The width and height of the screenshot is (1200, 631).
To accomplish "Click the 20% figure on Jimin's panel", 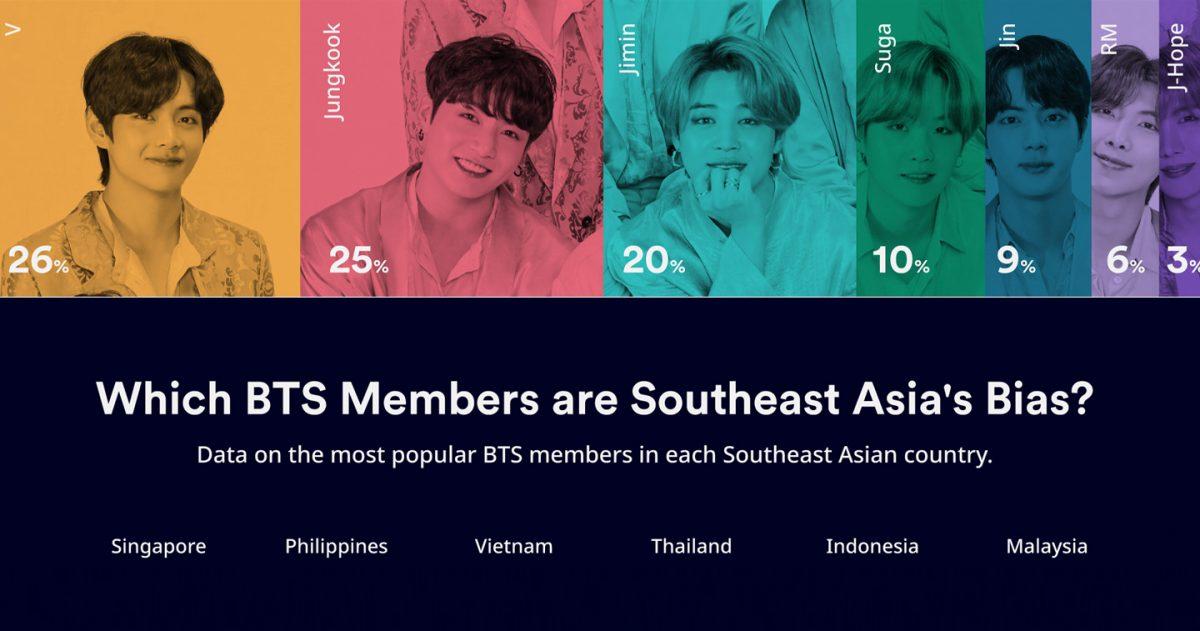I will point(653,262).
